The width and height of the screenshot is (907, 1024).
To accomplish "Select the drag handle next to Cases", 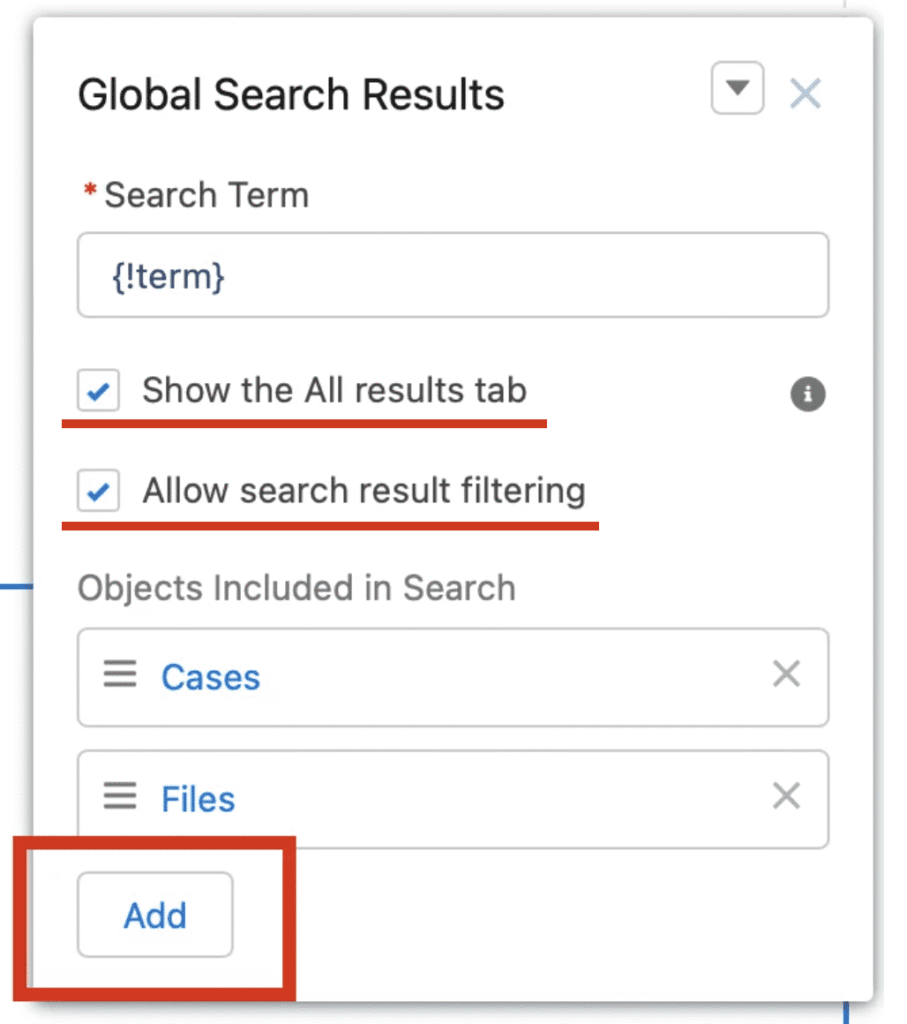I will click(119, 675).
